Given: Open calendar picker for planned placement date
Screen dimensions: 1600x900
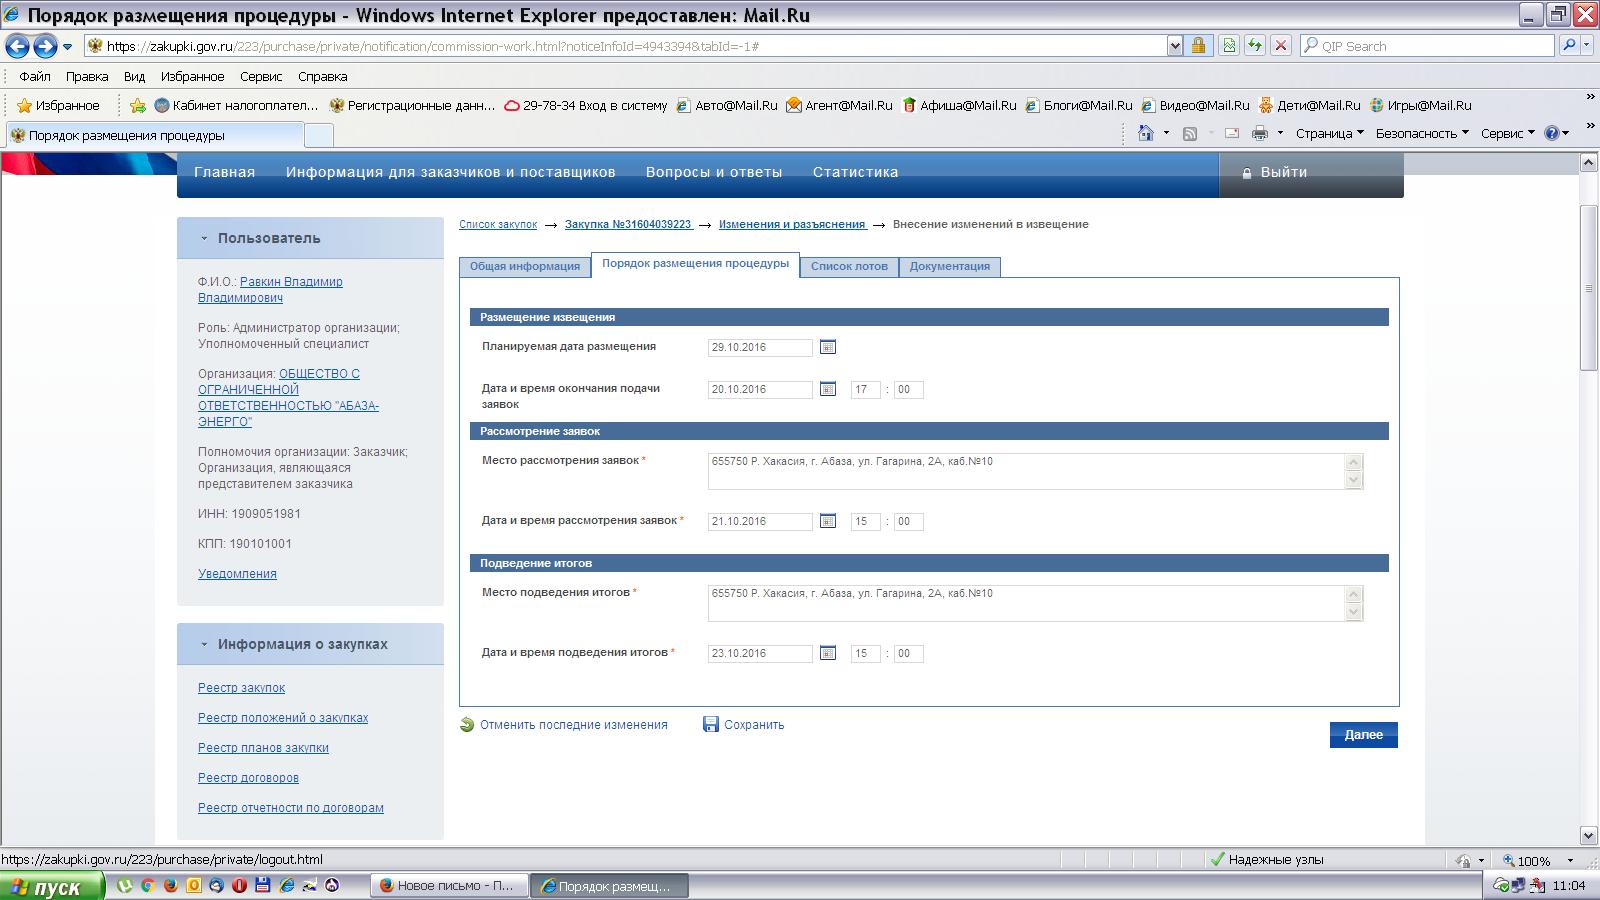Looking at the screenshot, I should 828,347.
